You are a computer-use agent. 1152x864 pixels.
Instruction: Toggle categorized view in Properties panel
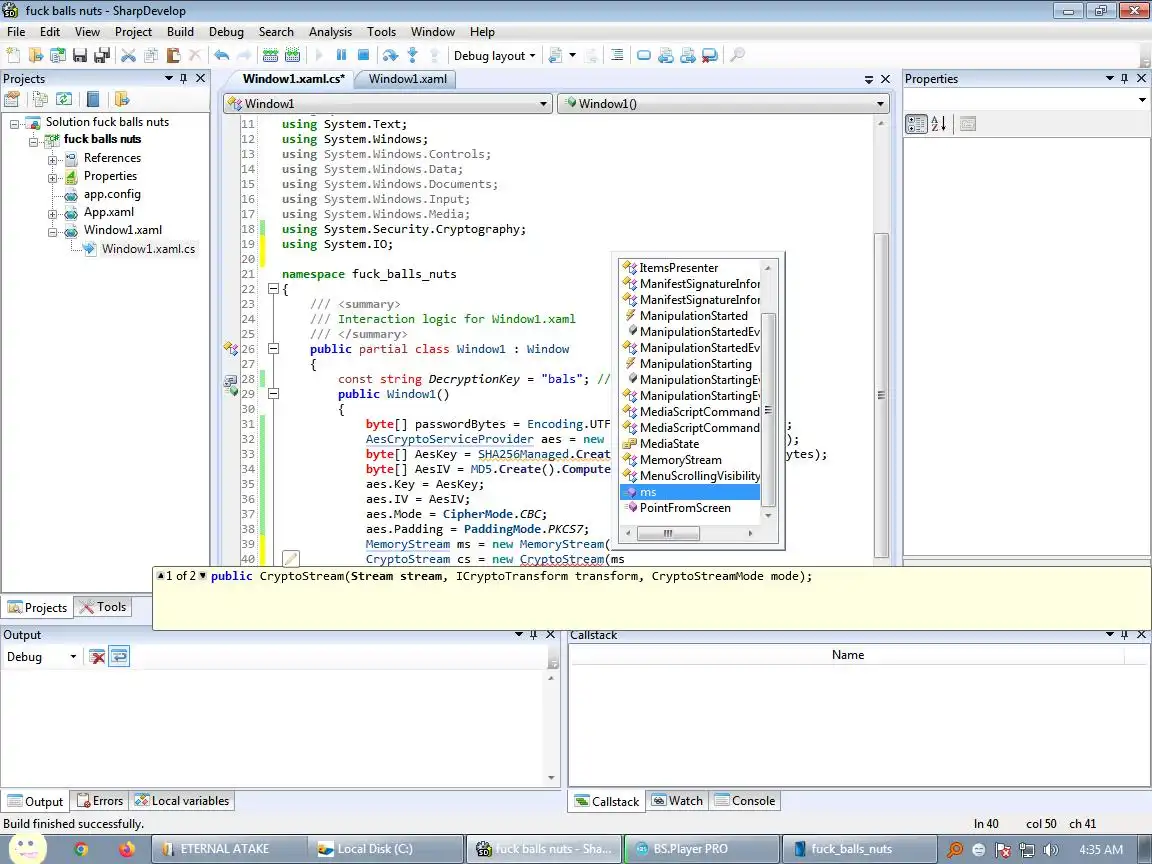(916, 124)
